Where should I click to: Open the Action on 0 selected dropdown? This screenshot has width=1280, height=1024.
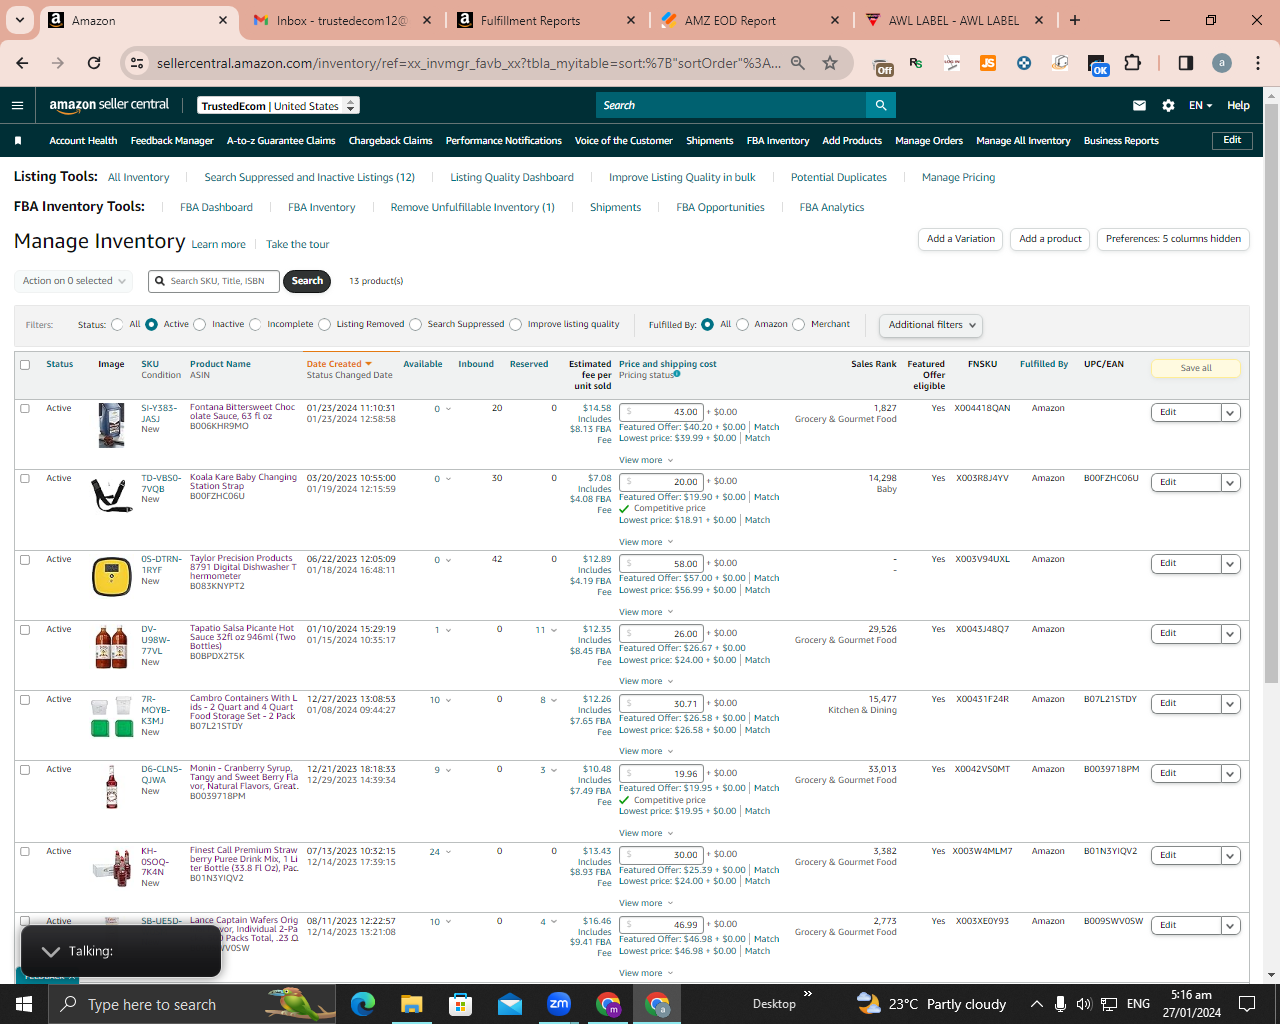pos(75,281)
